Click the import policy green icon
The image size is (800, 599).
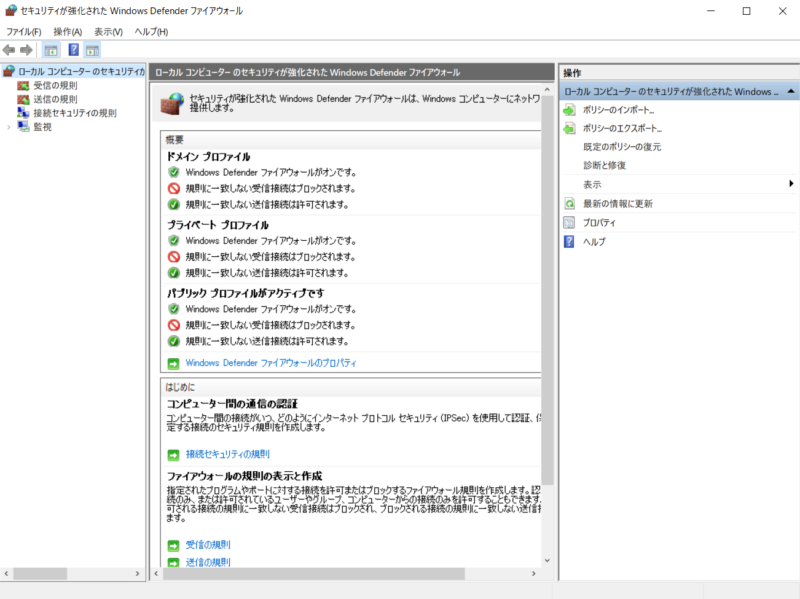coord(569,110)
